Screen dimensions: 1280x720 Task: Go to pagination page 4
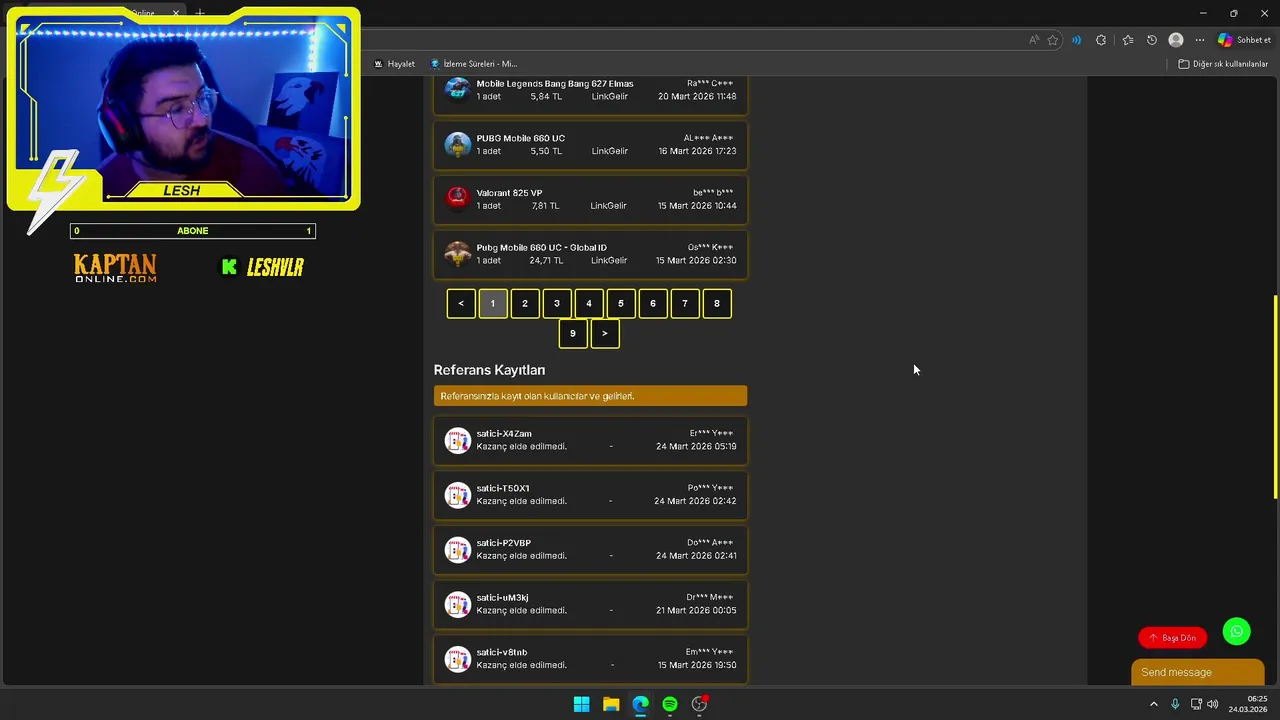pyautogui.click(x=589, y=303)
